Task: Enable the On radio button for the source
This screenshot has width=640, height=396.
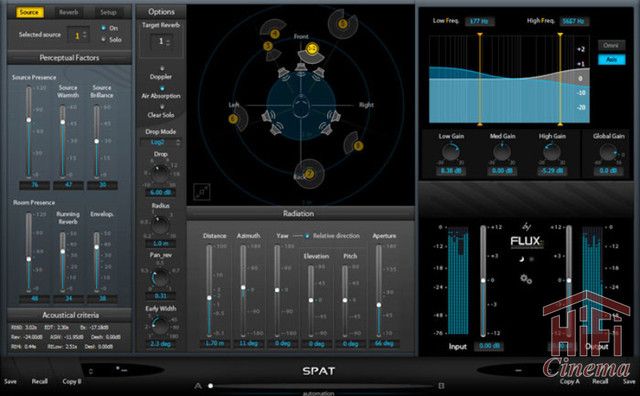Action: [104, 28]
